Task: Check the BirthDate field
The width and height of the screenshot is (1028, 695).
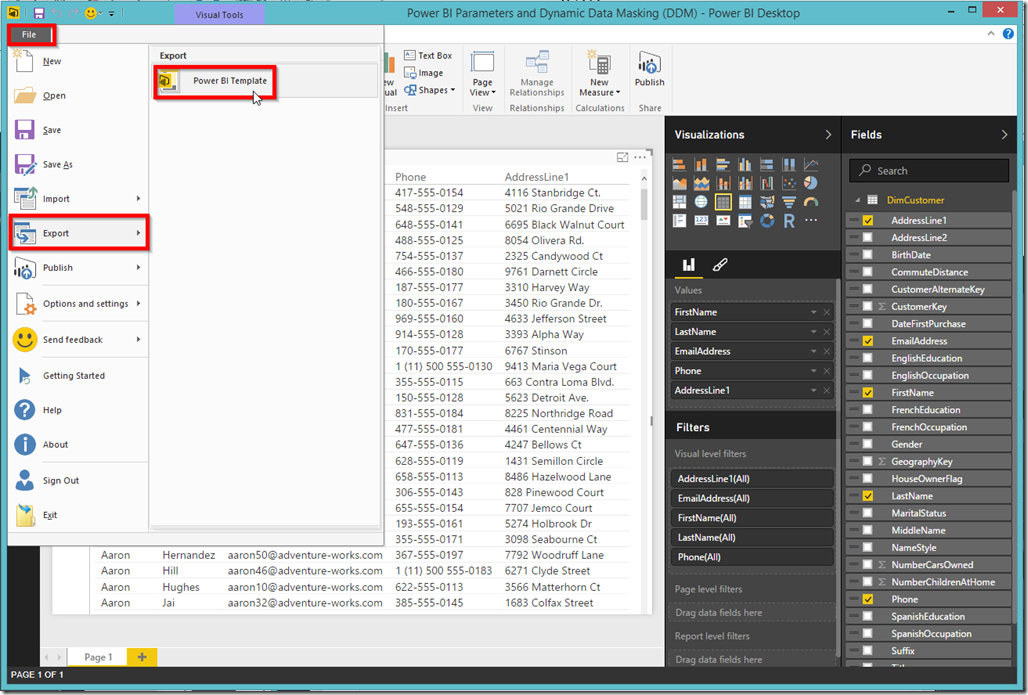Action: 868,254
